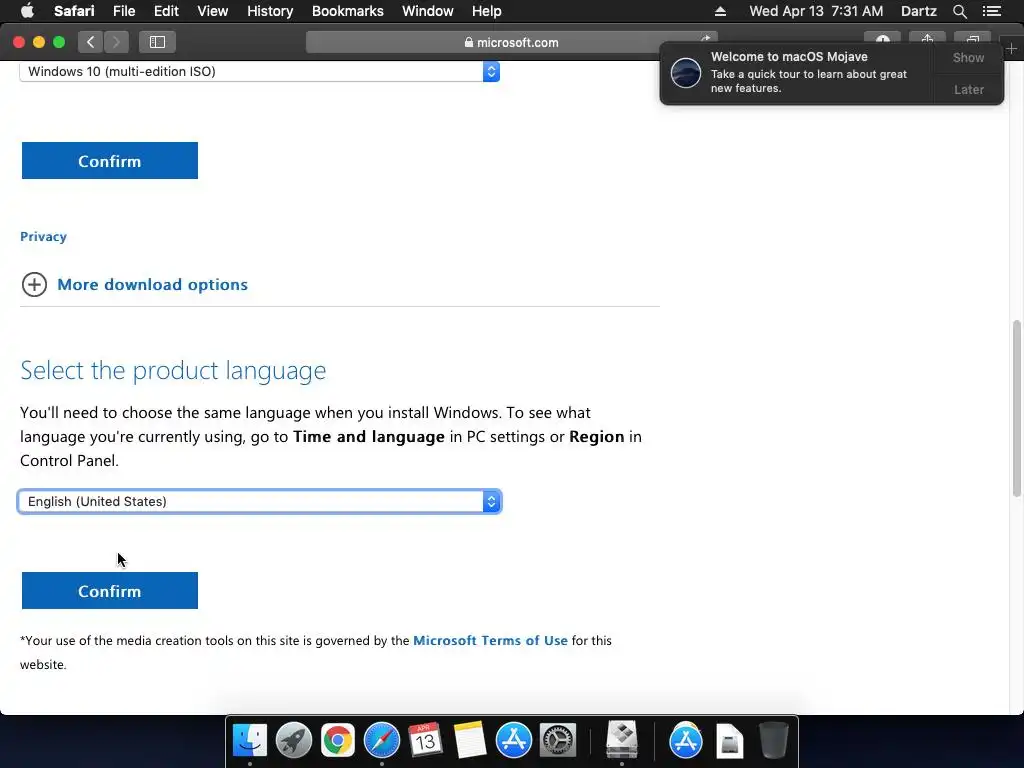Click the Select the product language heading

(173, 370)
